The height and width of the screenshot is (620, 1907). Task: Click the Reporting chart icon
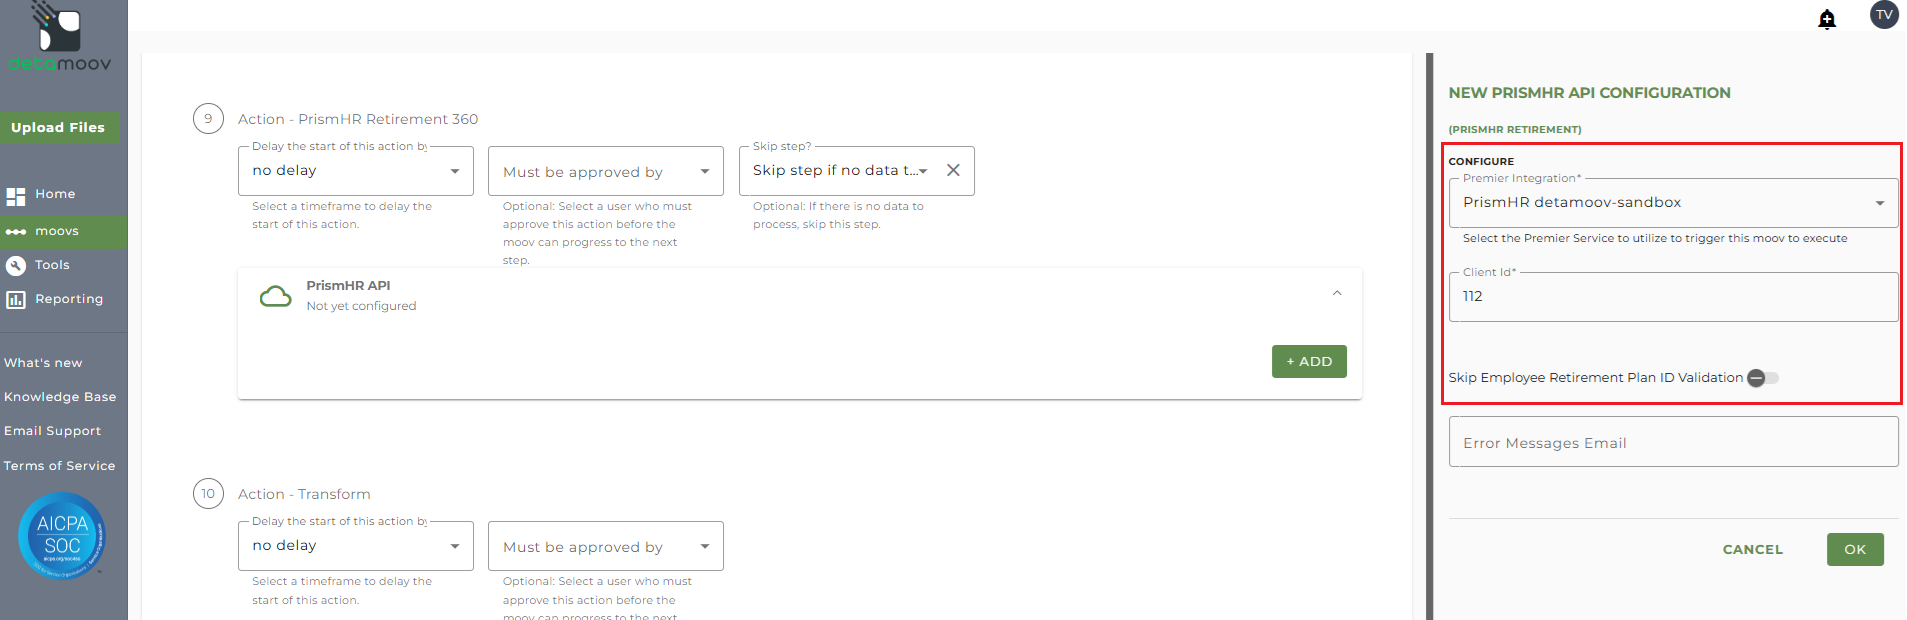coord(15,300)
